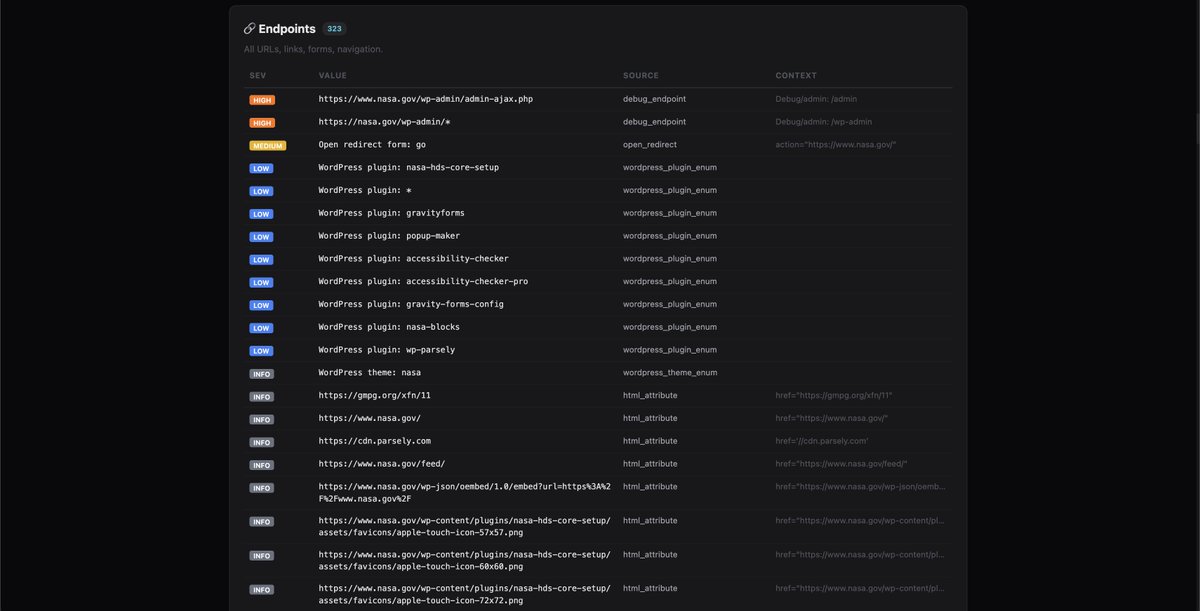Select the apple-touch-icon-72x72.png URL
This screenshot has width=1200, height=611.
click(465, 595)
